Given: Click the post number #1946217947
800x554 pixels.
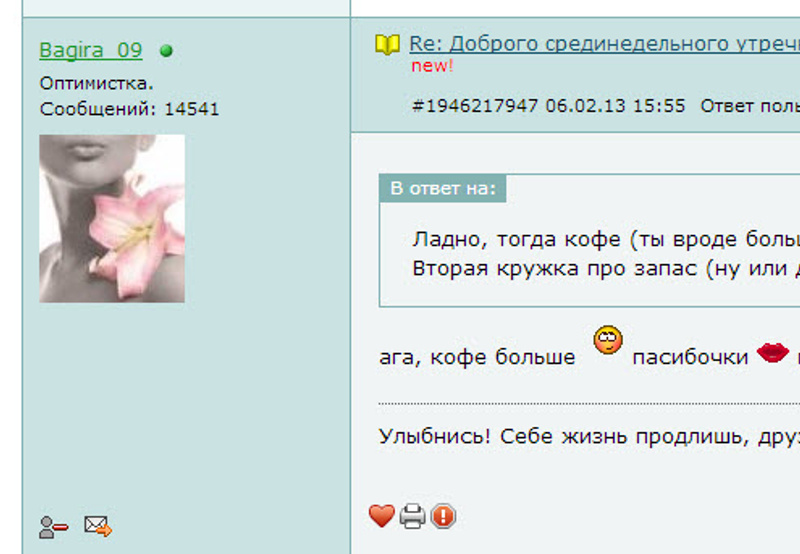Looking at the screenshot, I should [474, 106].
